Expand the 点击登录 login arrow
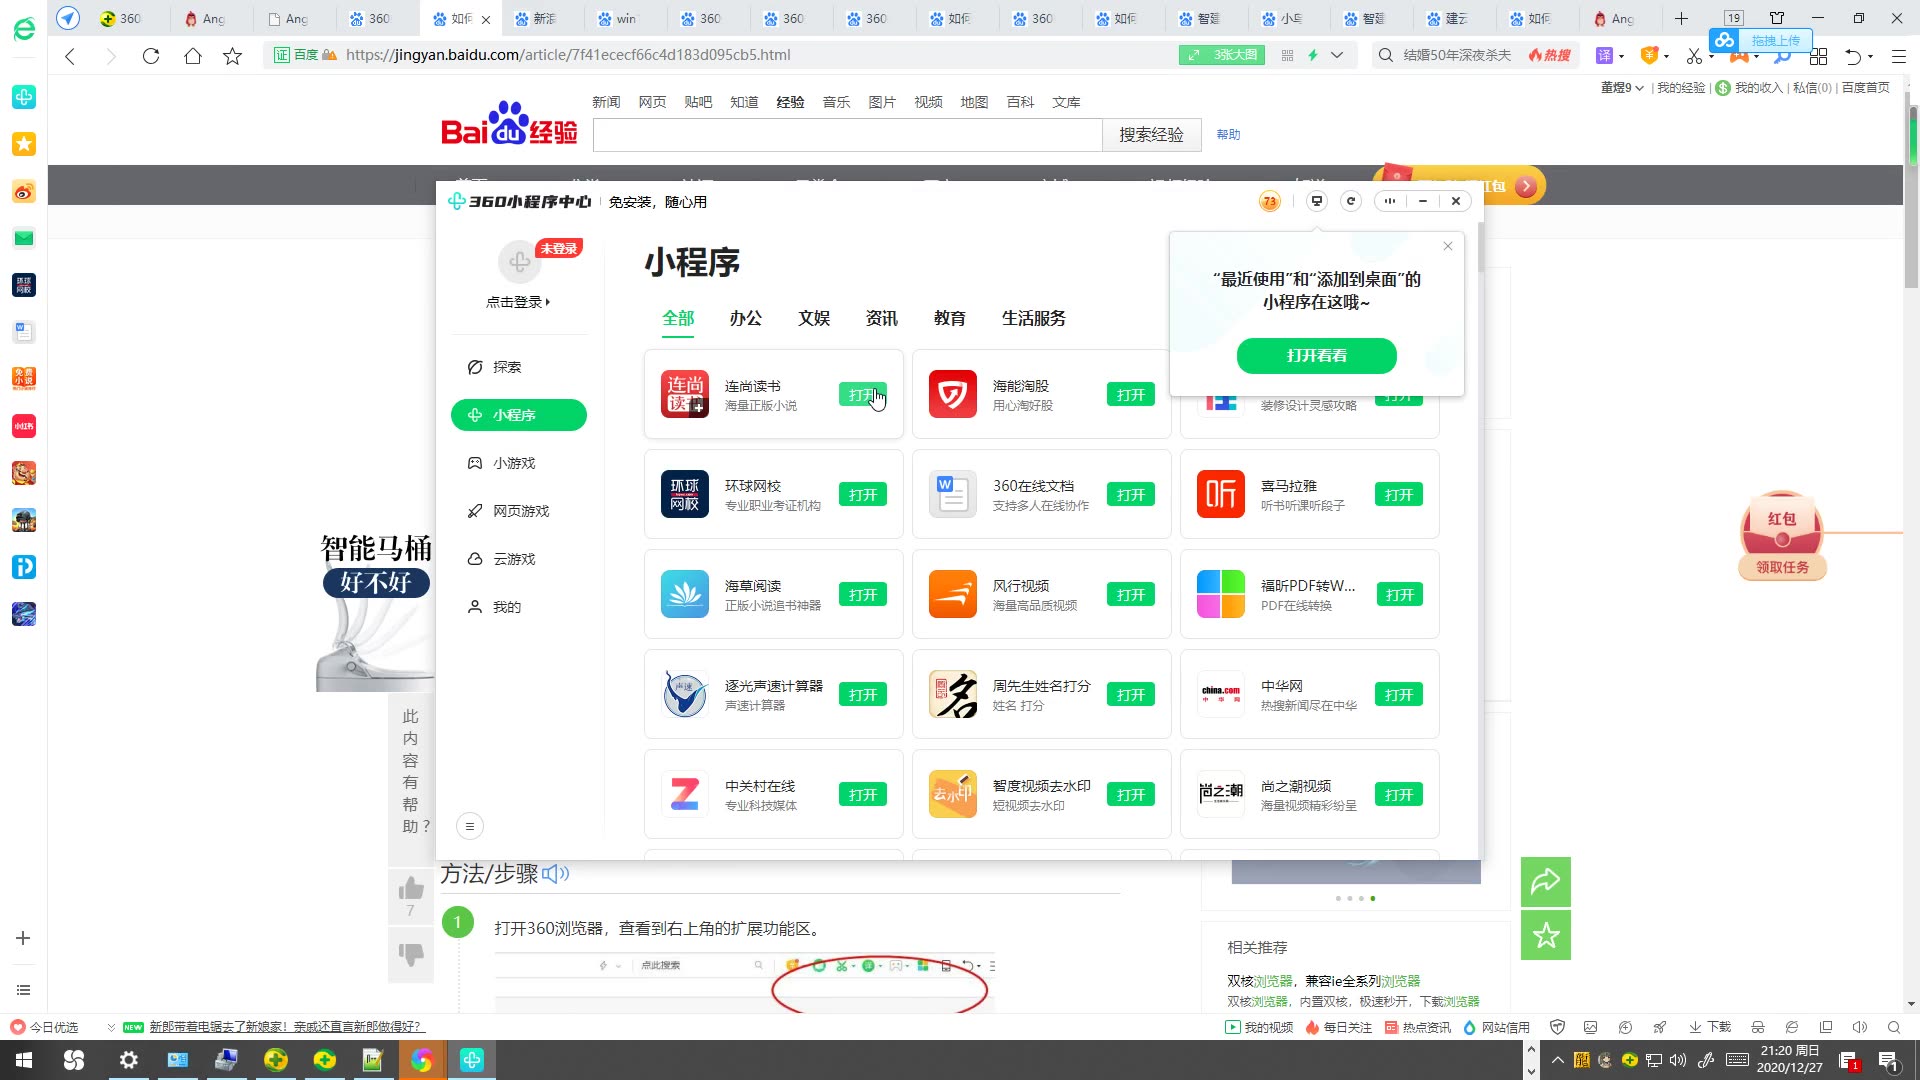1920x1080 pixels. coord(548,302)
